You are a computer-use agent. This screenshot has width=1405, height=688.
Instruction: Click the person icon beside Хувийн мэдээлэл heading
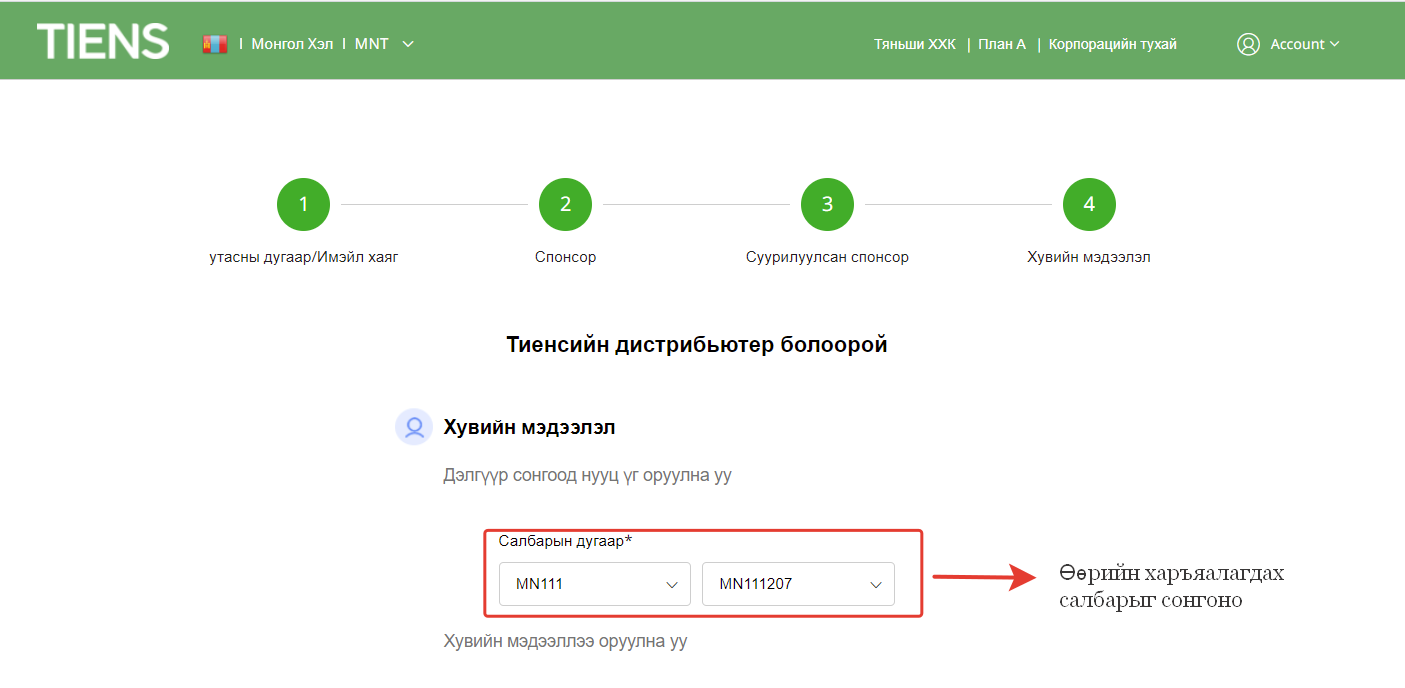point(413,427)
